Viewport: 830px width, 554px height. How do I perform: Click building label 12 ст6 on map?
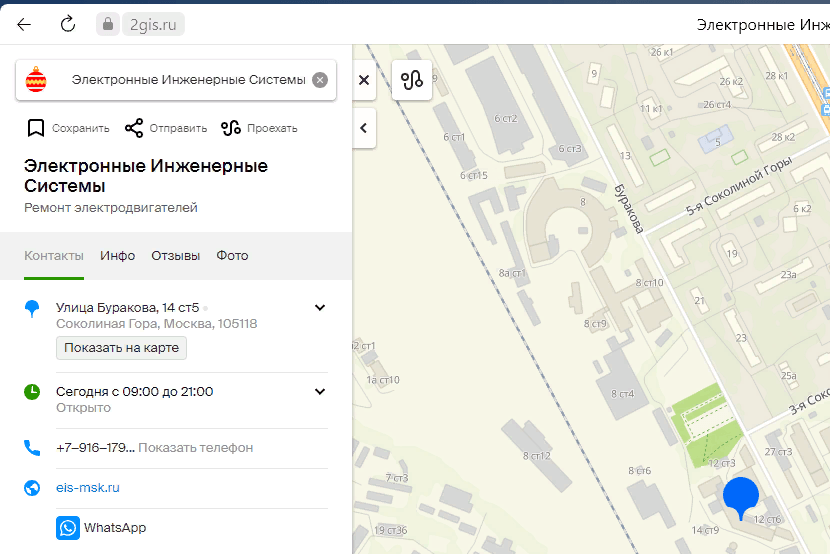coord(767,519)
